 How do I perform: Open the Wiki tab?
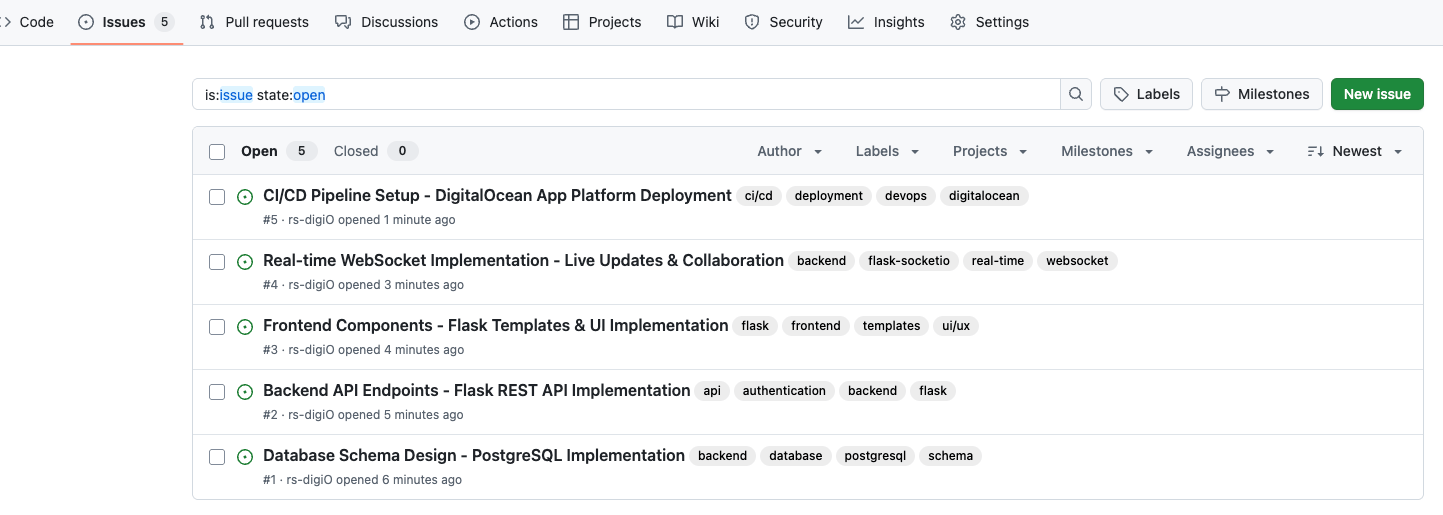pos(693,22)
